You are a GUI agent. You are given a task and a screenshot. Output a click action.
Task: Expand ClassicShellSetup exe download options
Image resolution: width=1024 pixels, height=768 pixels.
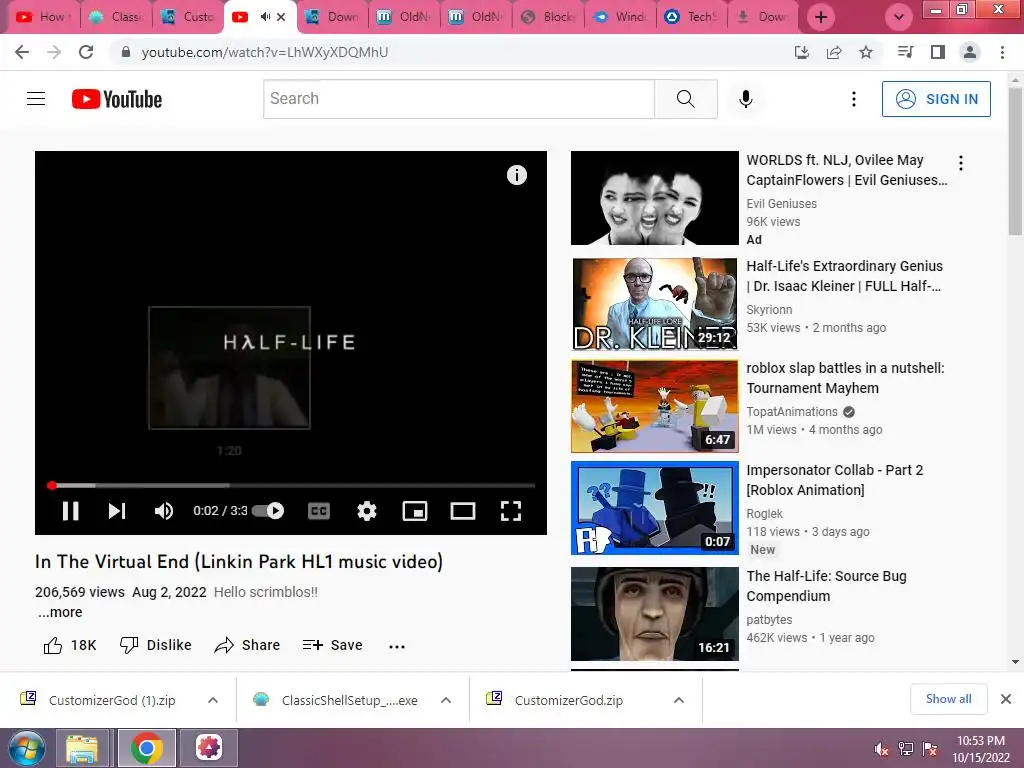pos(446,700)
